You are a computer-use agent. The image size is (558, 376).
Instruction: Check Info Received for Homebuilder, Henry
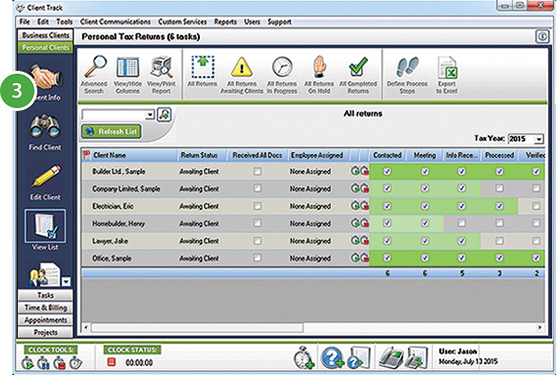point(462,223)
